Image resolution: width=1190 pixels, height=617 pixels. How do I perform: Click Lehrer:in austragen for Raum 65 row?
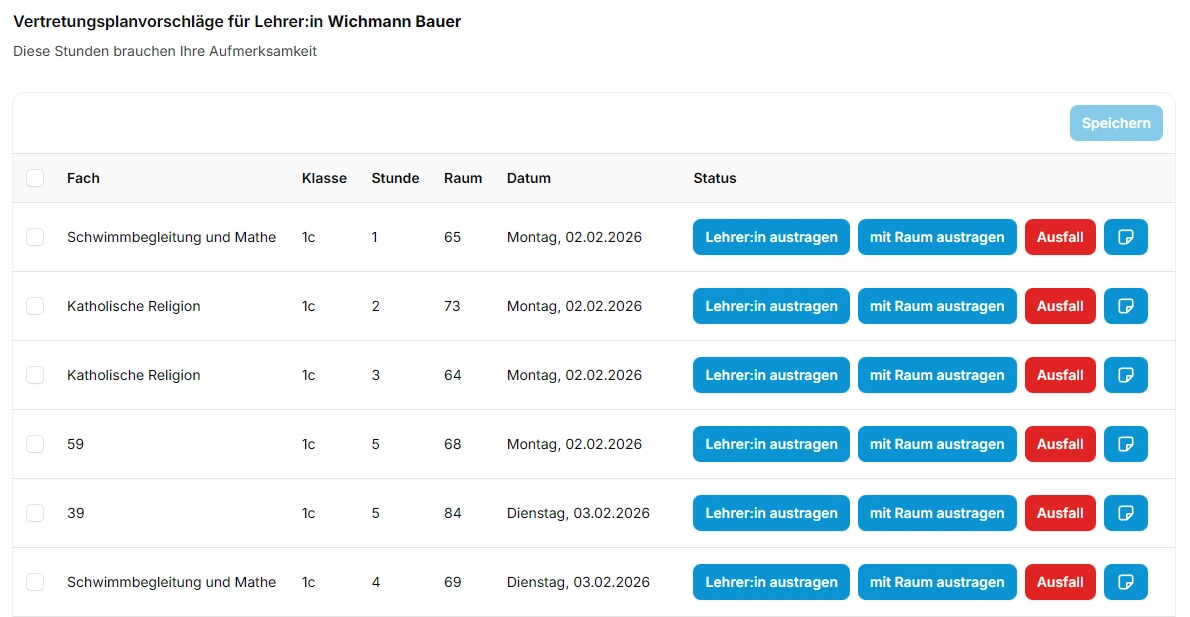pos(771,237)
